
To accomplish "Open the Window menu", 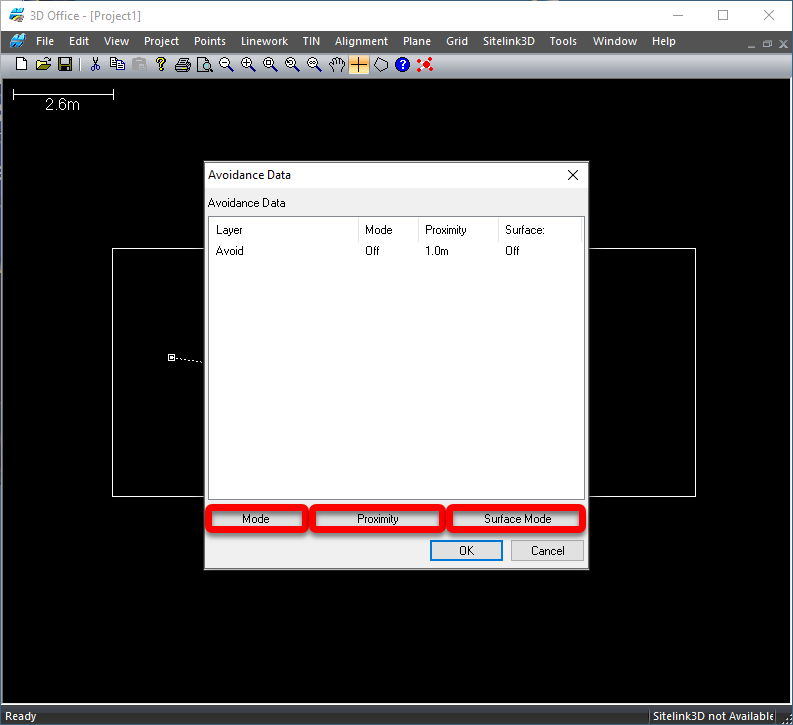I will pyautogui.click(x=615, y=41).
